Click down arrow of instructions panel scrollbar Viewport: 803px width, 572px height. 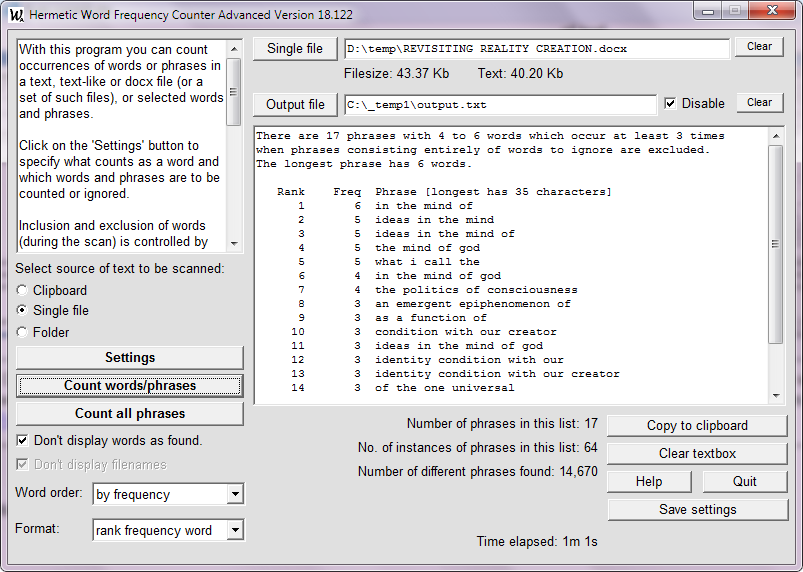tap(234, 243)
